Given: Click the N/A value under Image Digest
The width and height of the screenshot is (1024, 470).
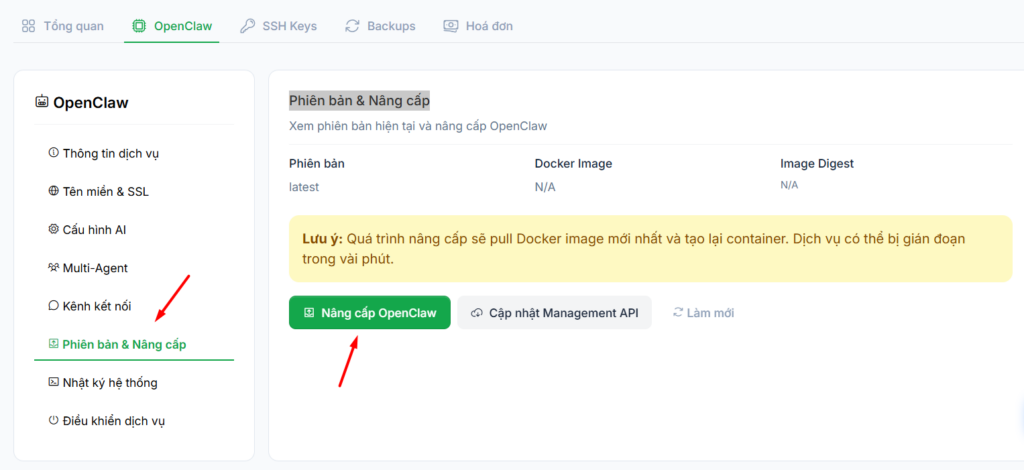Looking at the screenshot, I should click(x=789, y=185).
